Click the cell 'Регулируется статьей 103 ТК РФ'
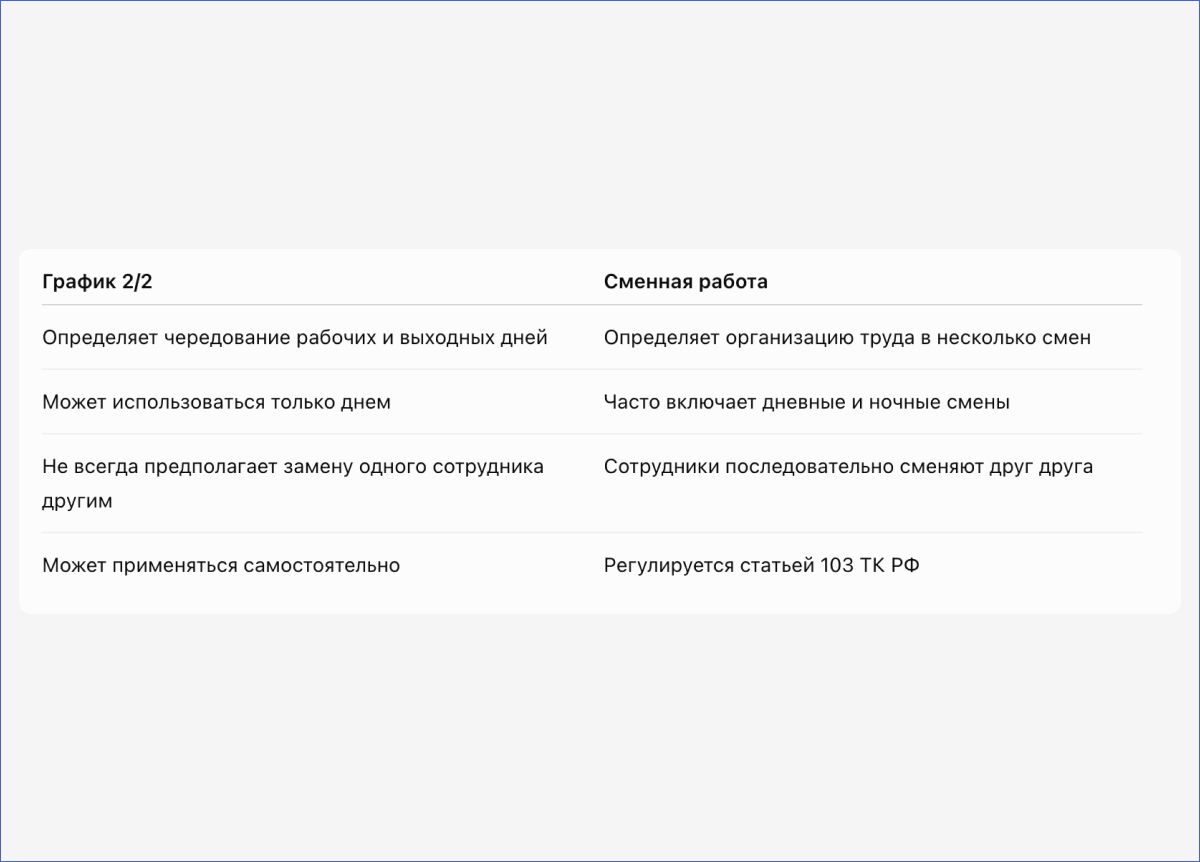The width and height of the screenshot is (1200, 862). (x=762, y=566)
